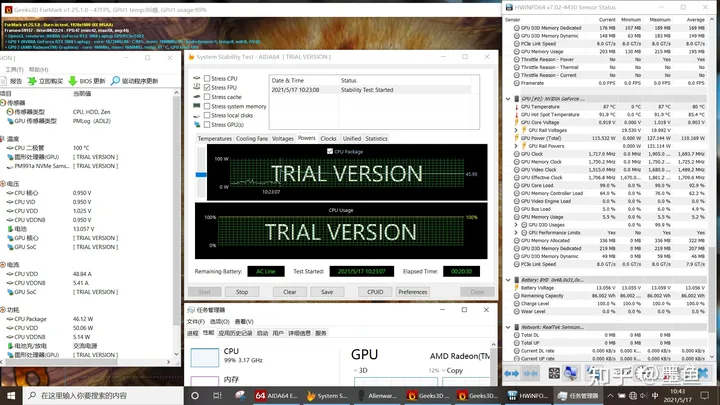
Task: Click the Preferences button
Action: pos(412,292)
